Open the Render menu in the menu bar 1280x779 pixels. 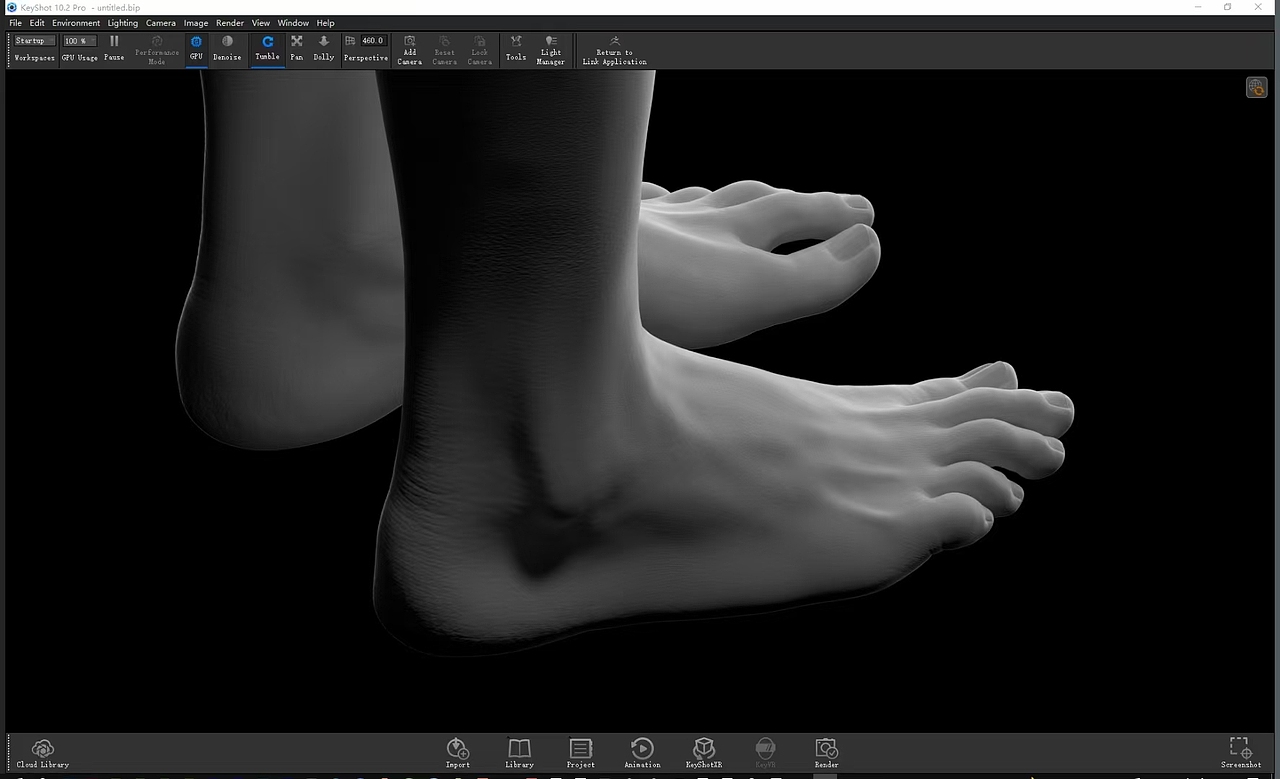click(x=230, y=23)
